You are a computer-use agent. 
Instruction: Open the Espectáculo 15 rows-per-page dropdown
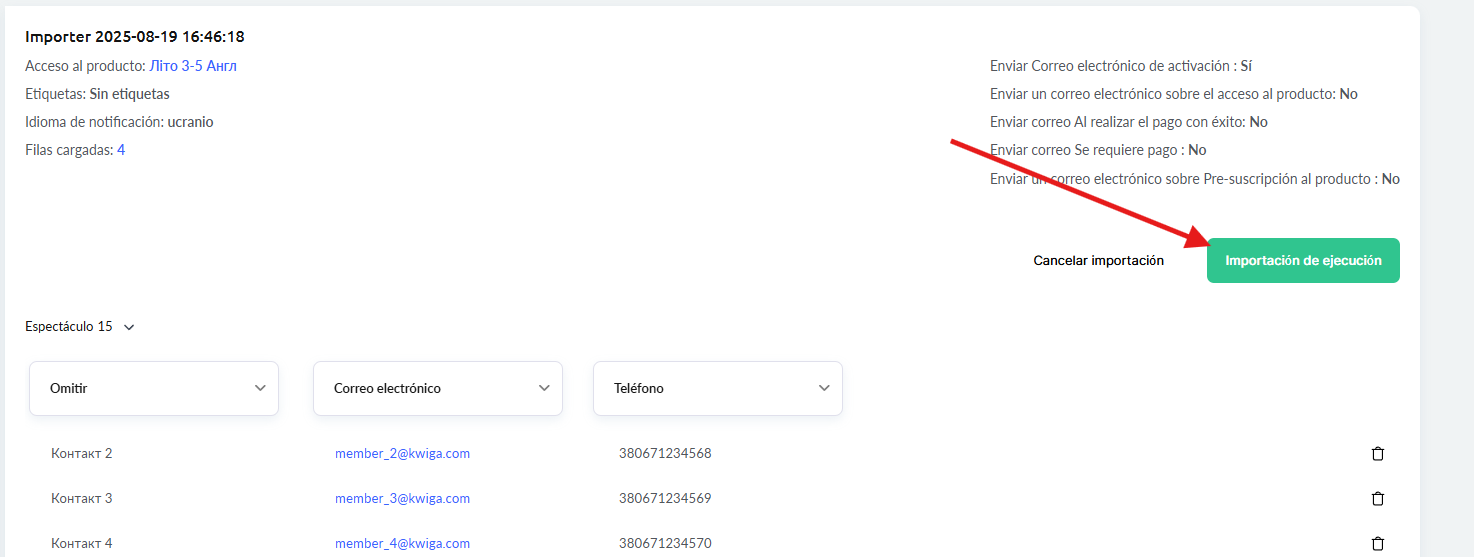80,327
